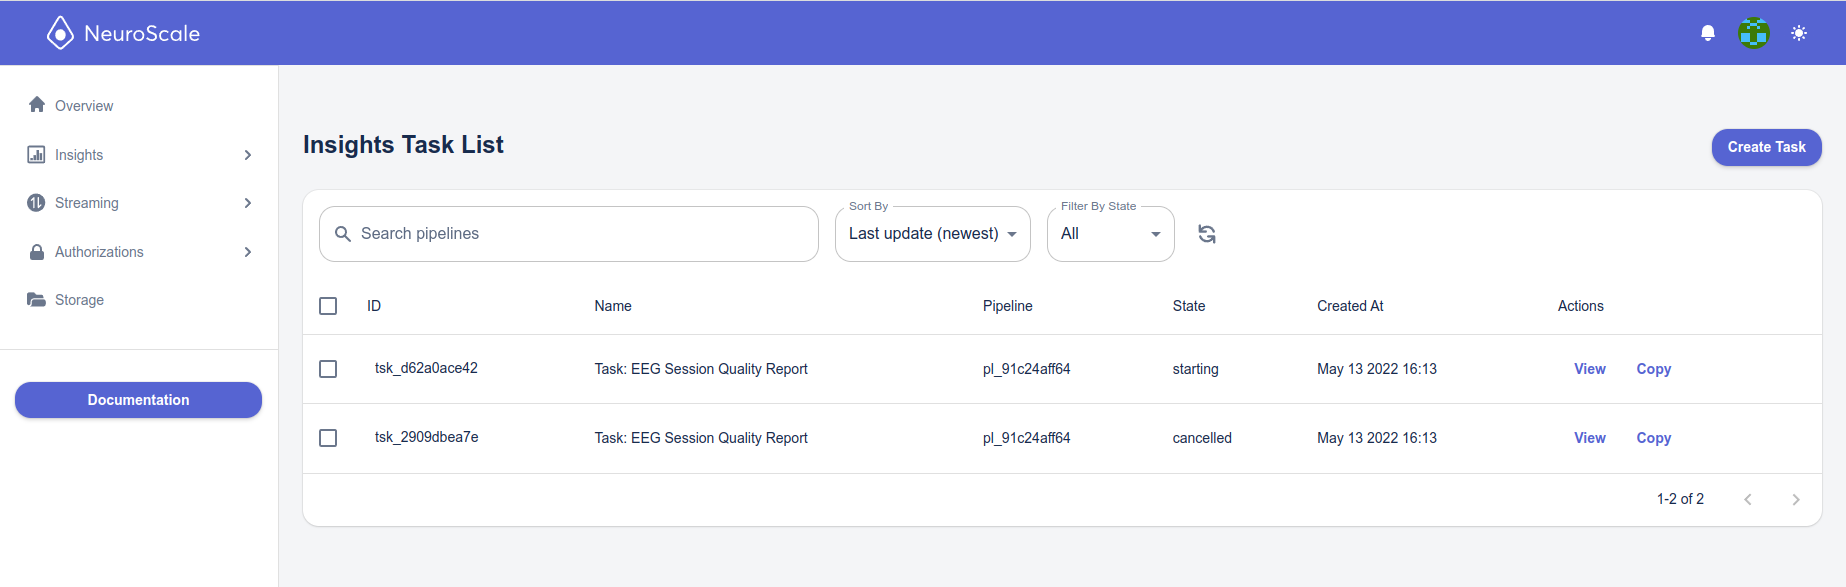Expand the Insights submenu chevron

click(x=248, y=155)
